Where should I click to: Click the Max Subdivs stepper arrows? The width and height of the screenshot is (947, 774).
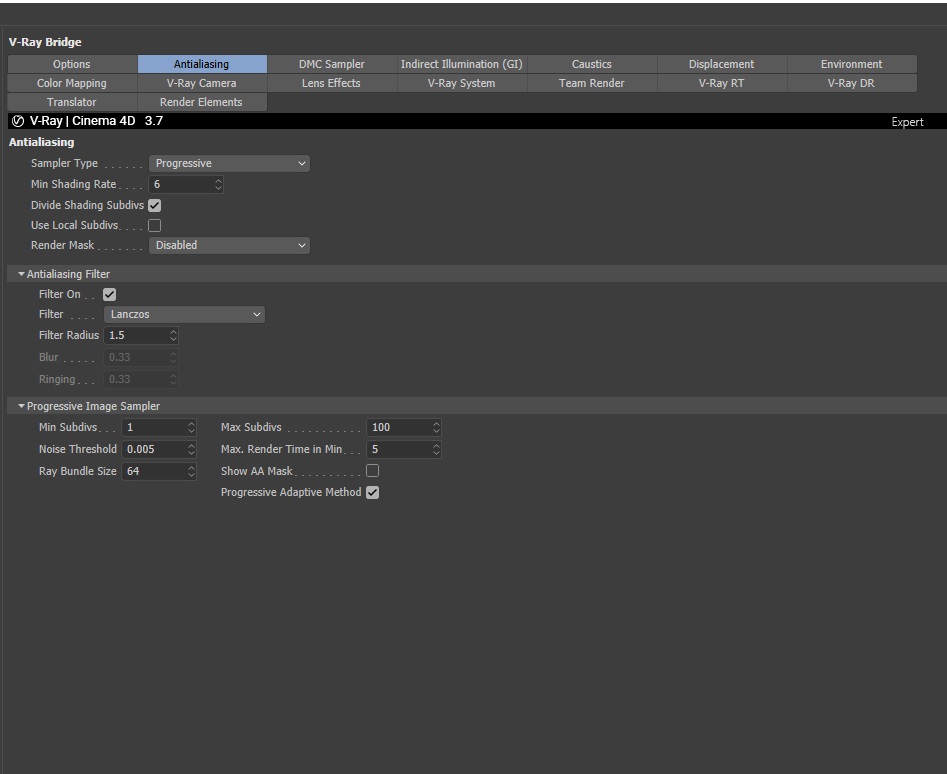[437, 427]
